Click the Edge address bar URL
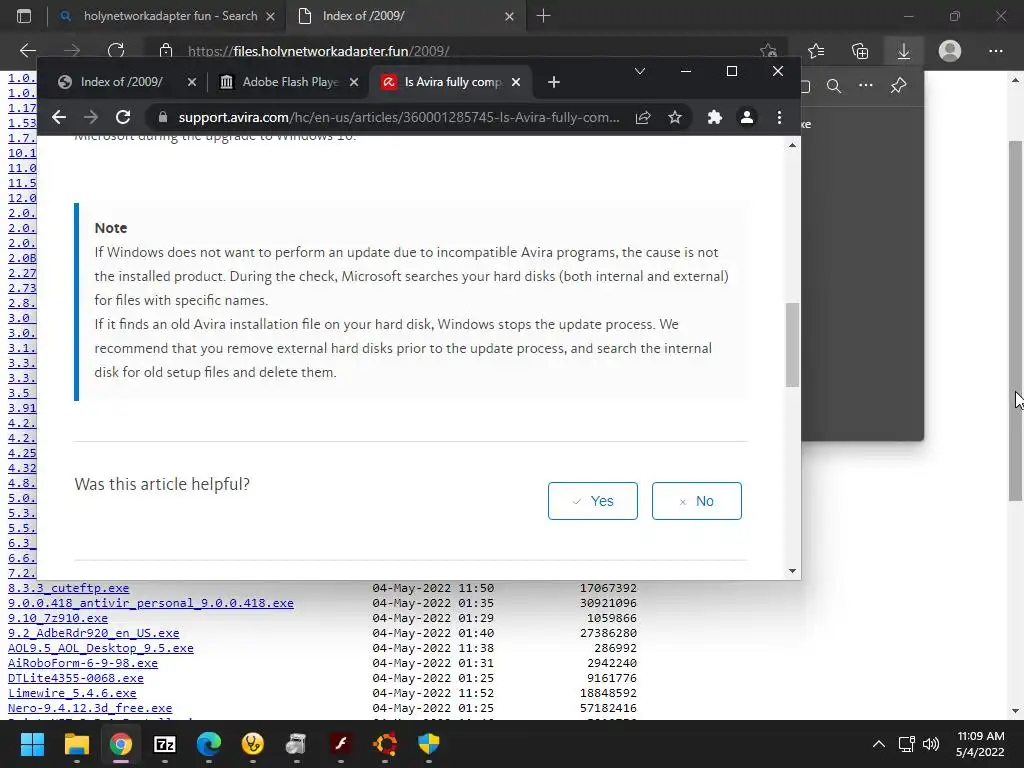The height and width of the screenshot is (768, 1024). pyautogui.click(x=319, y=51)
